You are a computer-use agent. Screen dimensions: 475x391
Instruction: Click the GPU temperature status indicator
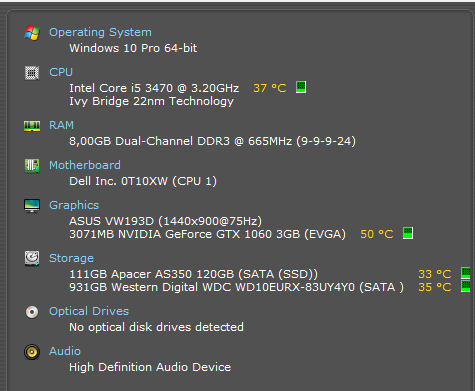click(x=408, y=233)
